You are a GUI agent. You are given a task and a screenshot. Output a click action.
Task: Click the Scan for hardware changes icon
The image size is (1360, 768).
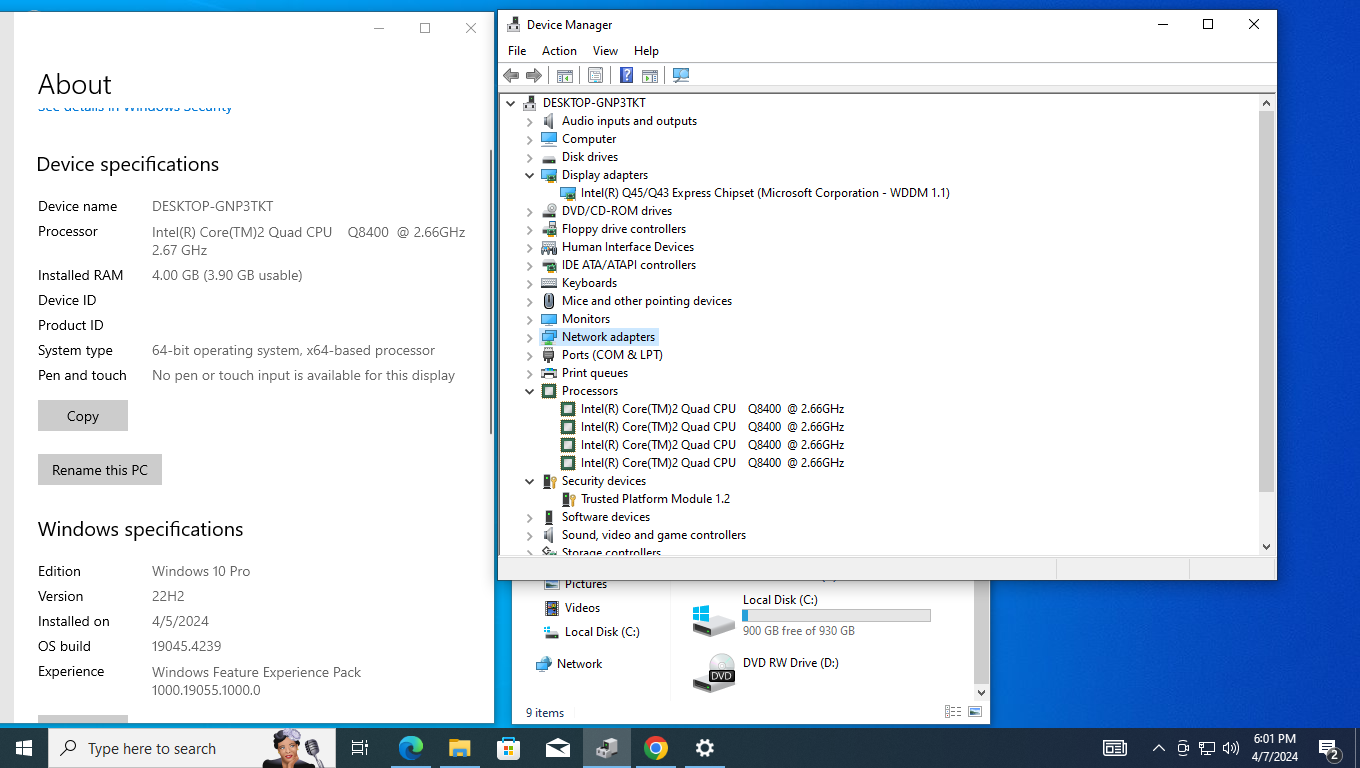pos(681,76)
